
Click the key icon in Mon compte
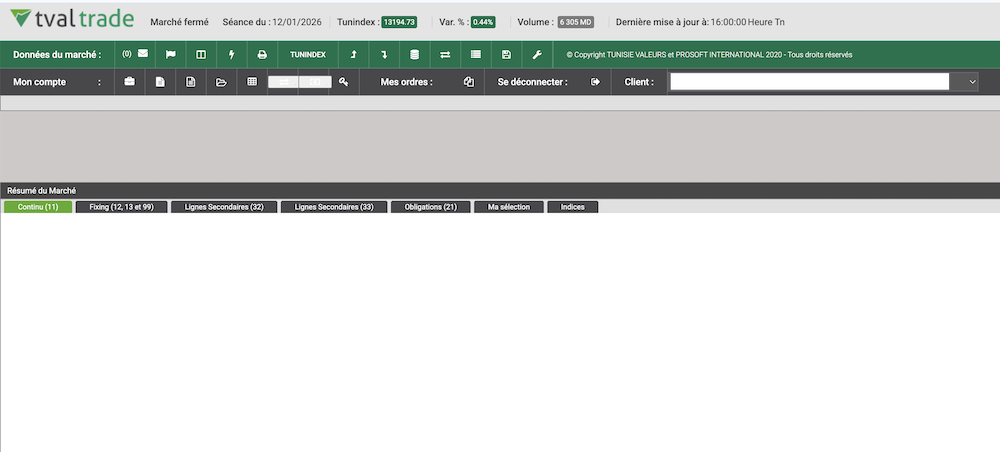(x=344, y=82)
